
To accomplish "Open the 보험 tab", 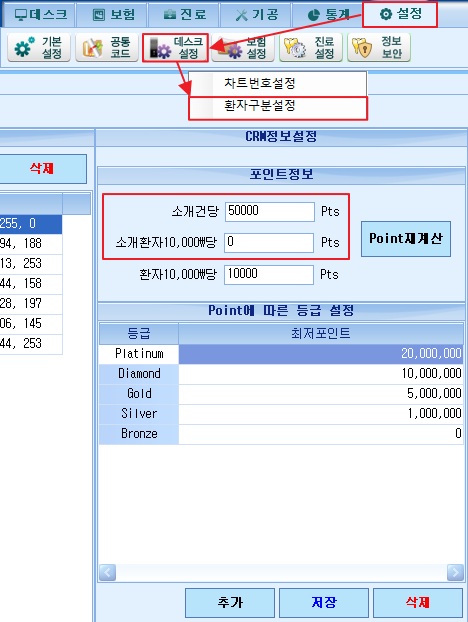I will click(113, 15).
